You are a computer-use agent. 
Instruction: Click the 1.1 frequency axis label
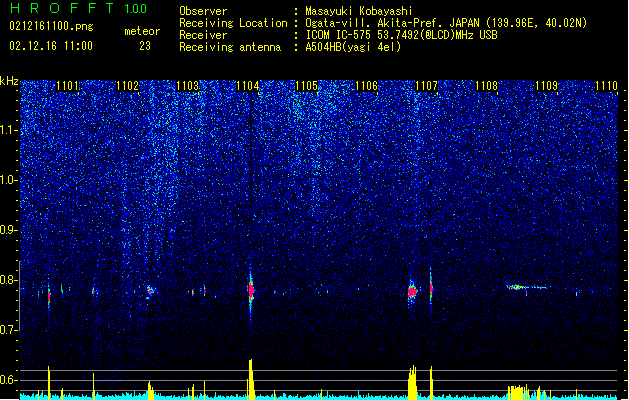pos(9,131)
